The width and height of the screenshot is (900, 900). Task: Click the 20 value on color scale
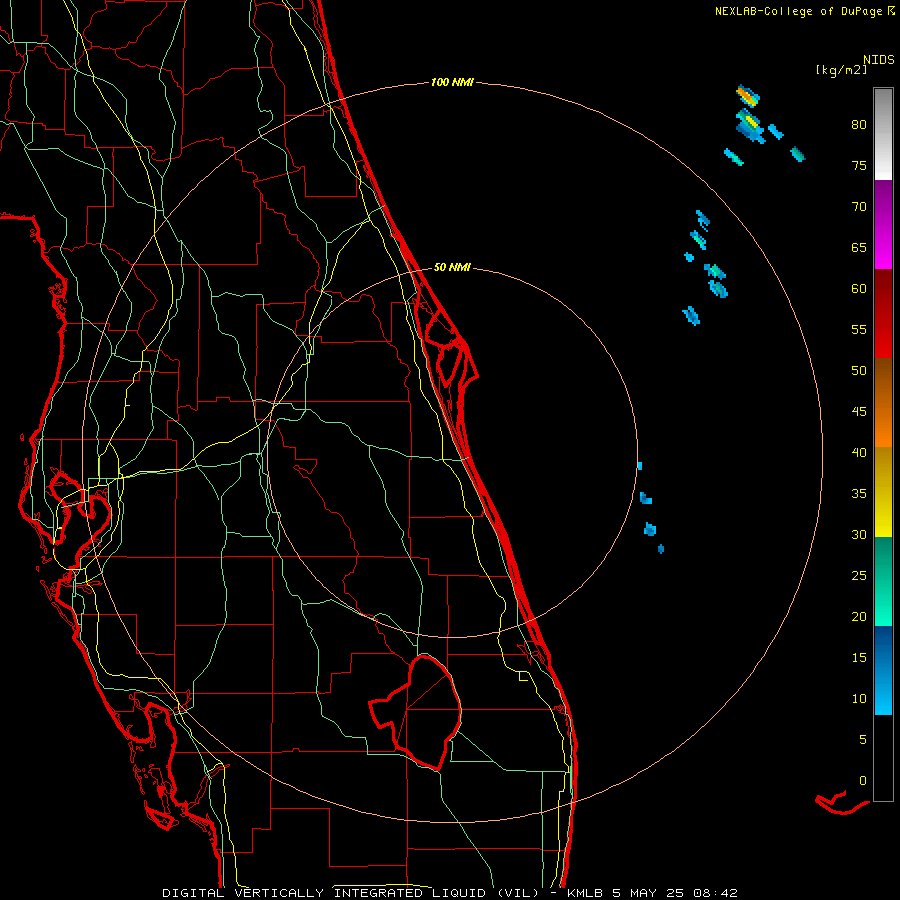[x=859, y=616]
